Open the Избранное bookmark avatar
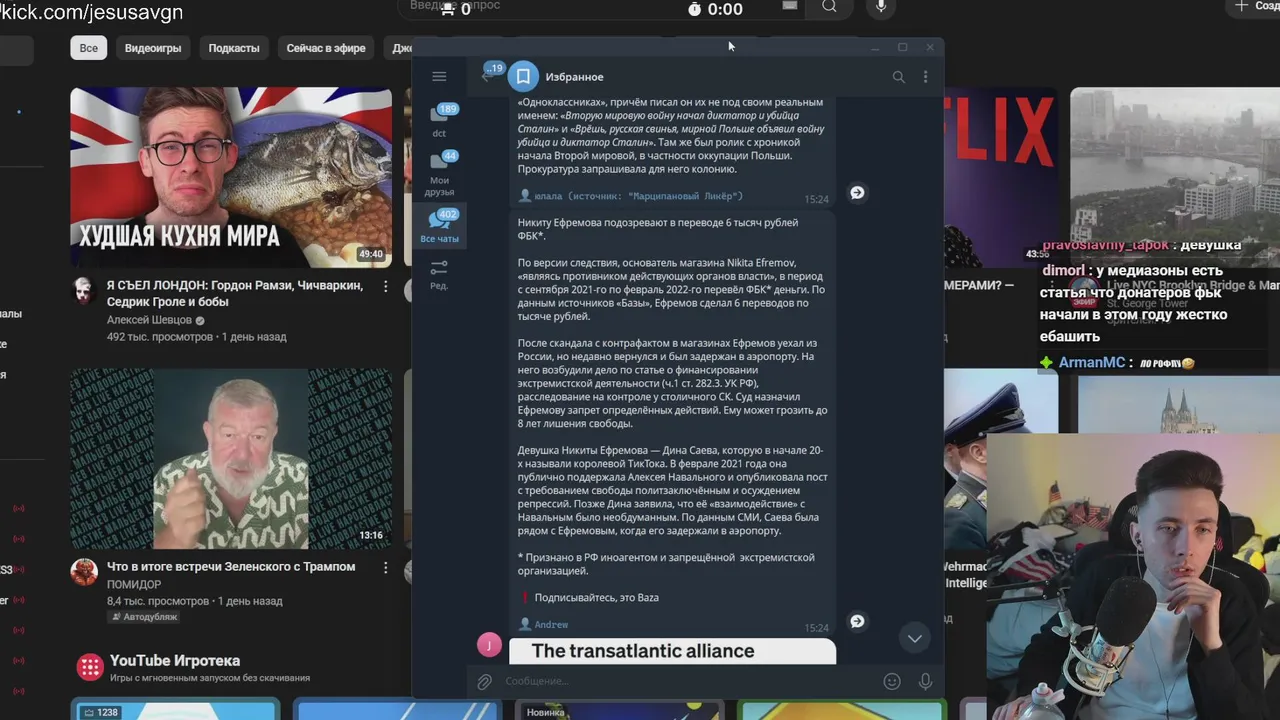This screenshot has height=720, width=1280. click(x=523, y=77)
